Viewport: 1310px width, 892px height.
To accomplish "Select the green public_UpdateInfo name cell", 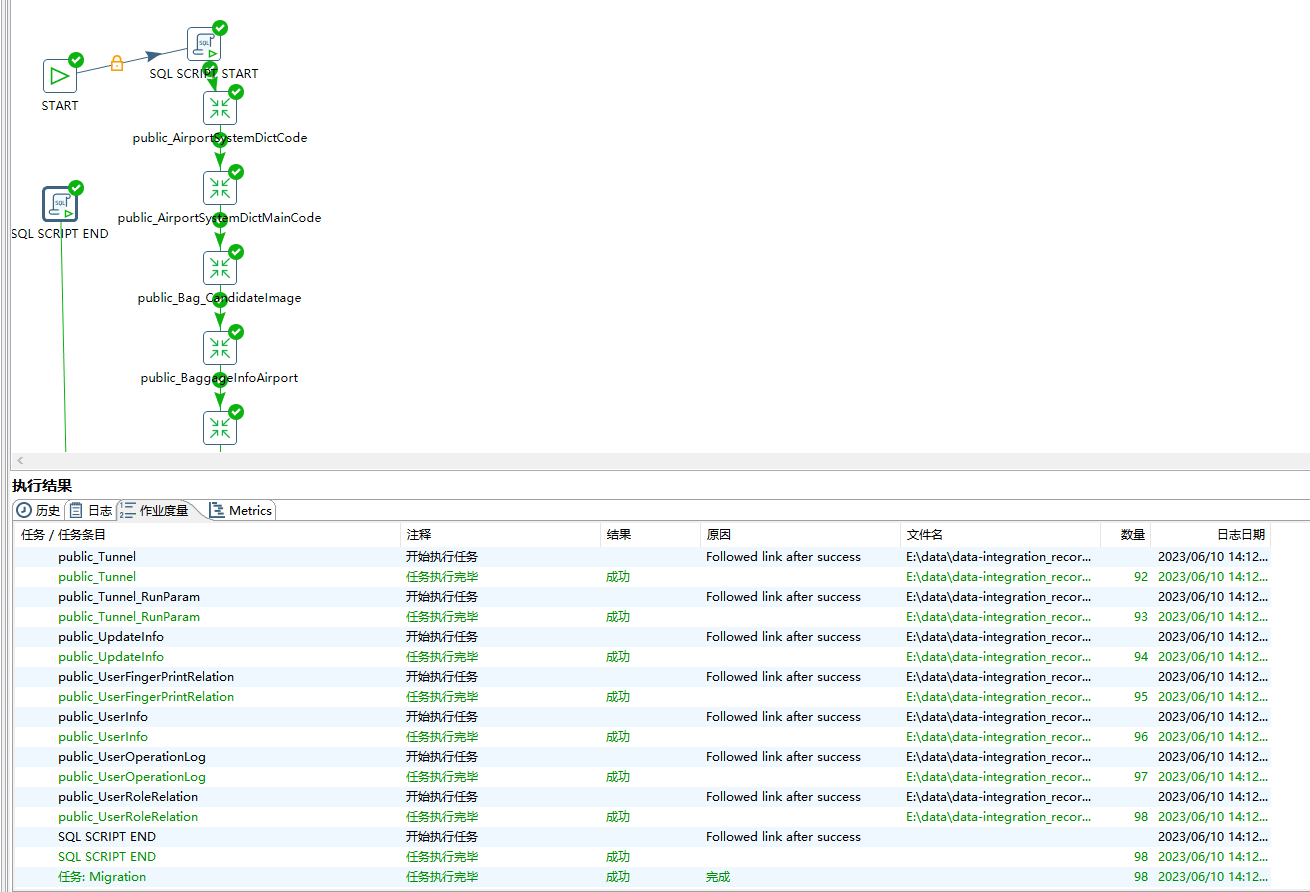I will [111, 657].
